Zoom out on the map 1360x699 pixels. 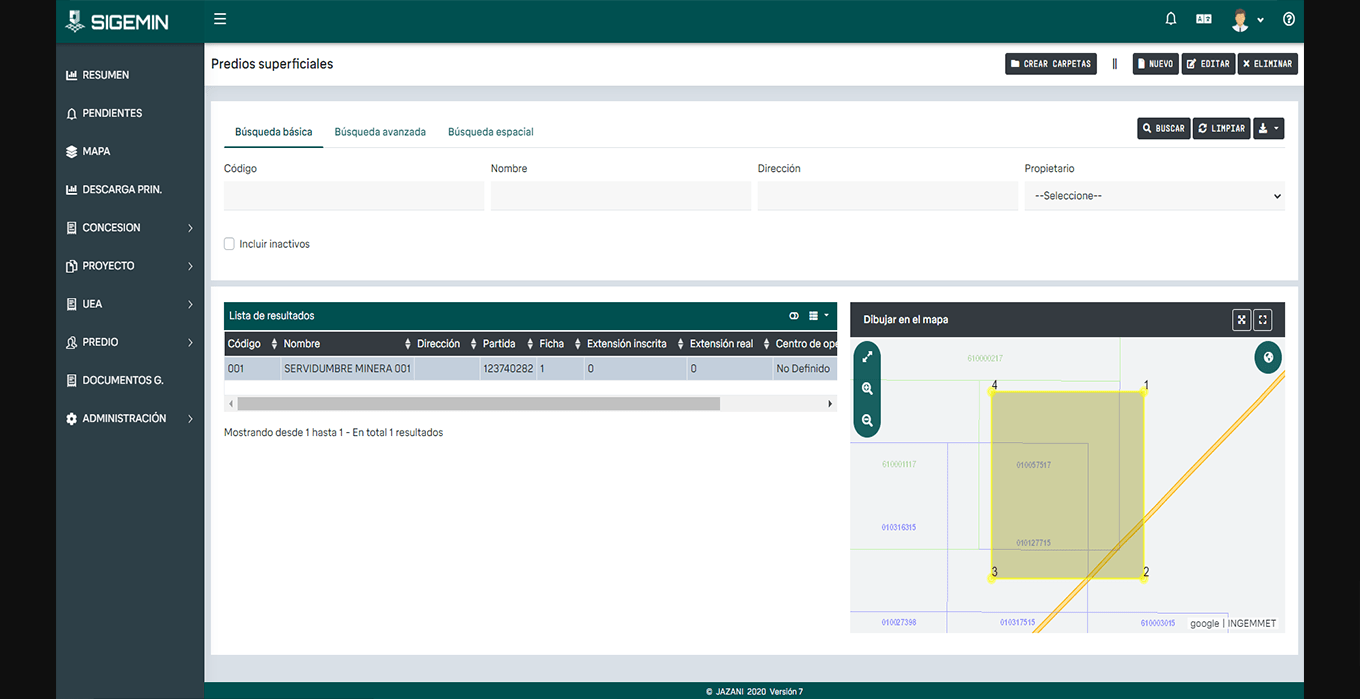867,421
